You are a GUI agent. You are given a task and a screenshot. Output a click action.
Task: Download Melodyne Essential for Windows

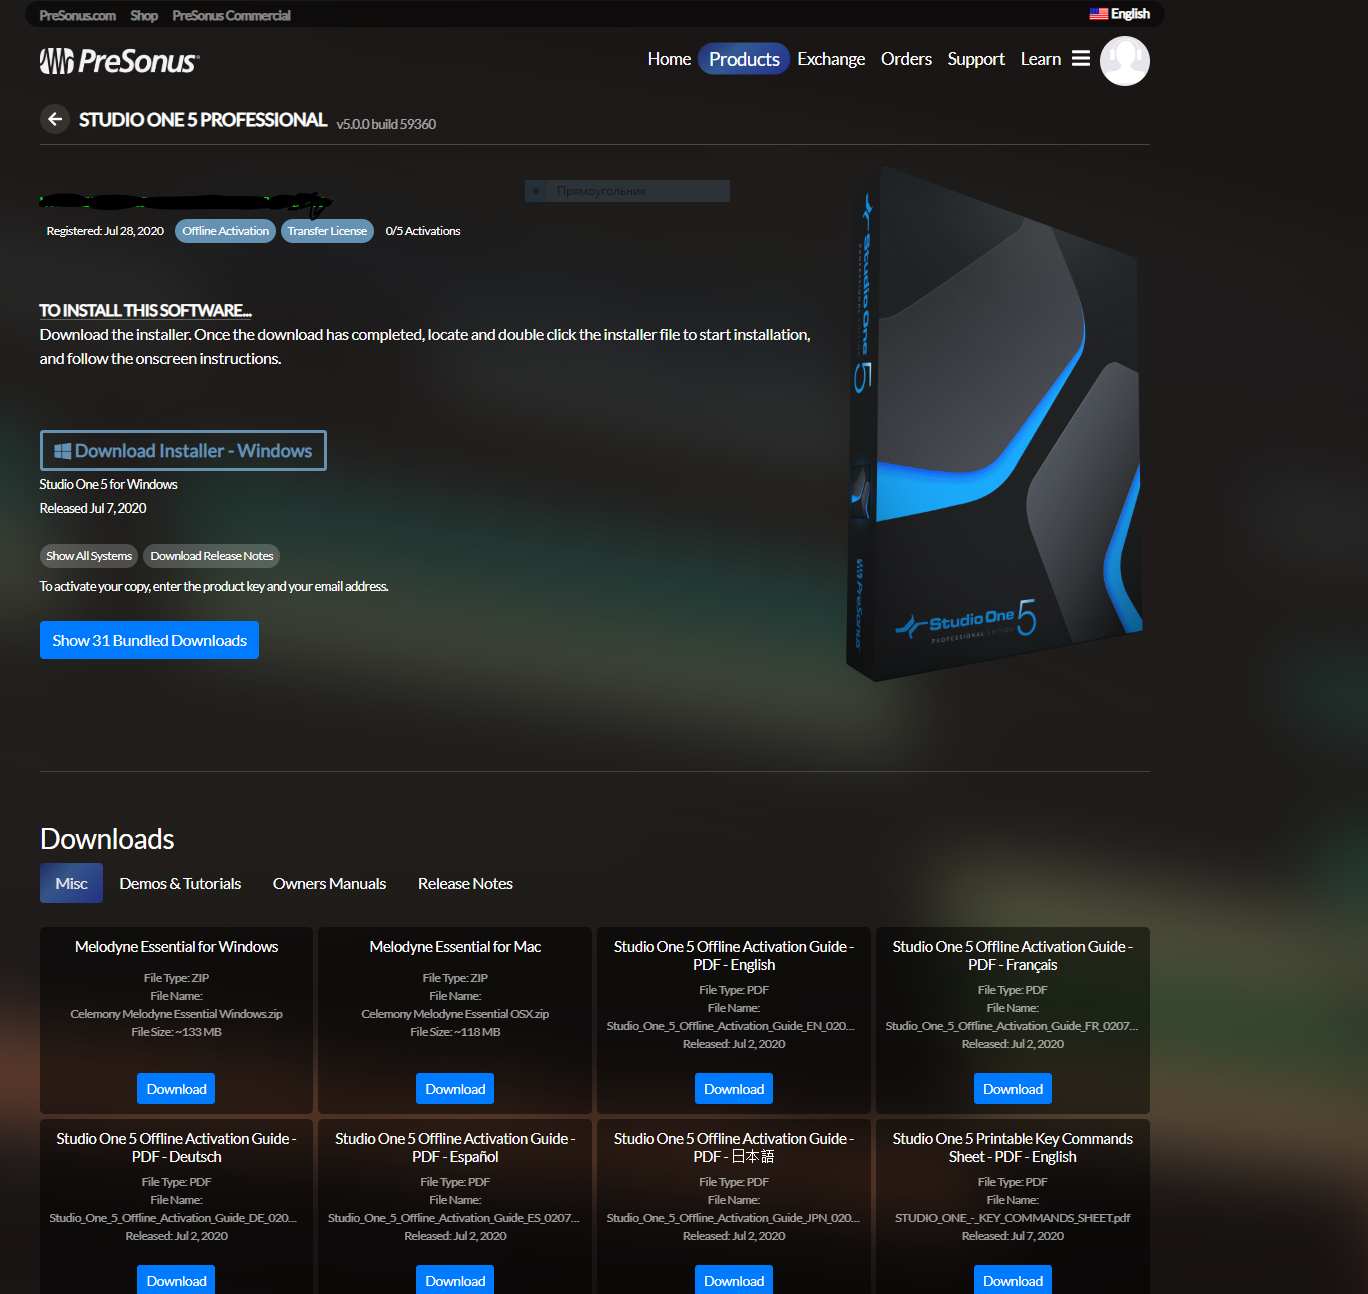[x=176, y=1089]
